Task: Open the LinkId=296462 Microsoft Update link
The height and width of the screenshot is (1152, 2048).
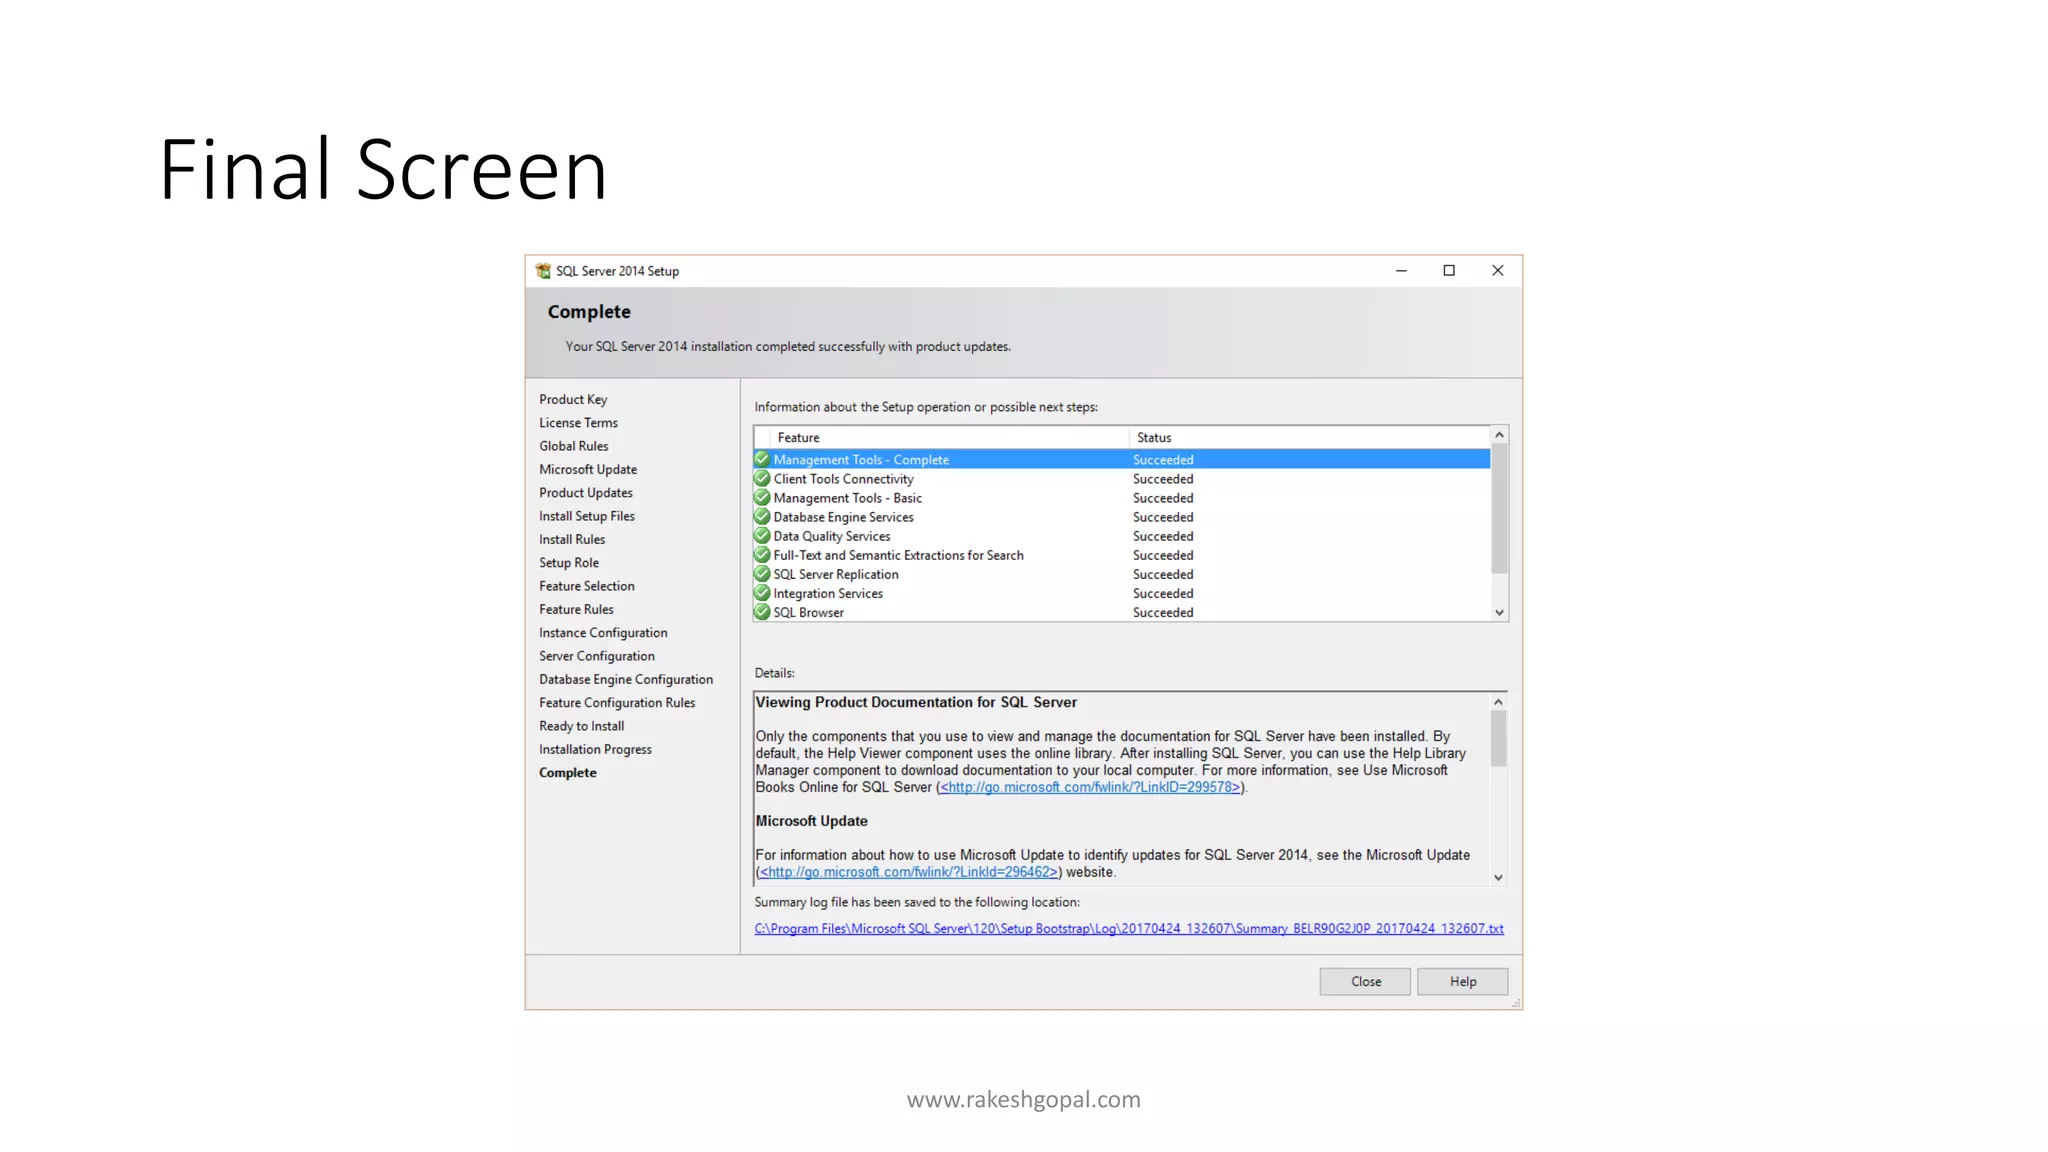Action: [908, 872]
